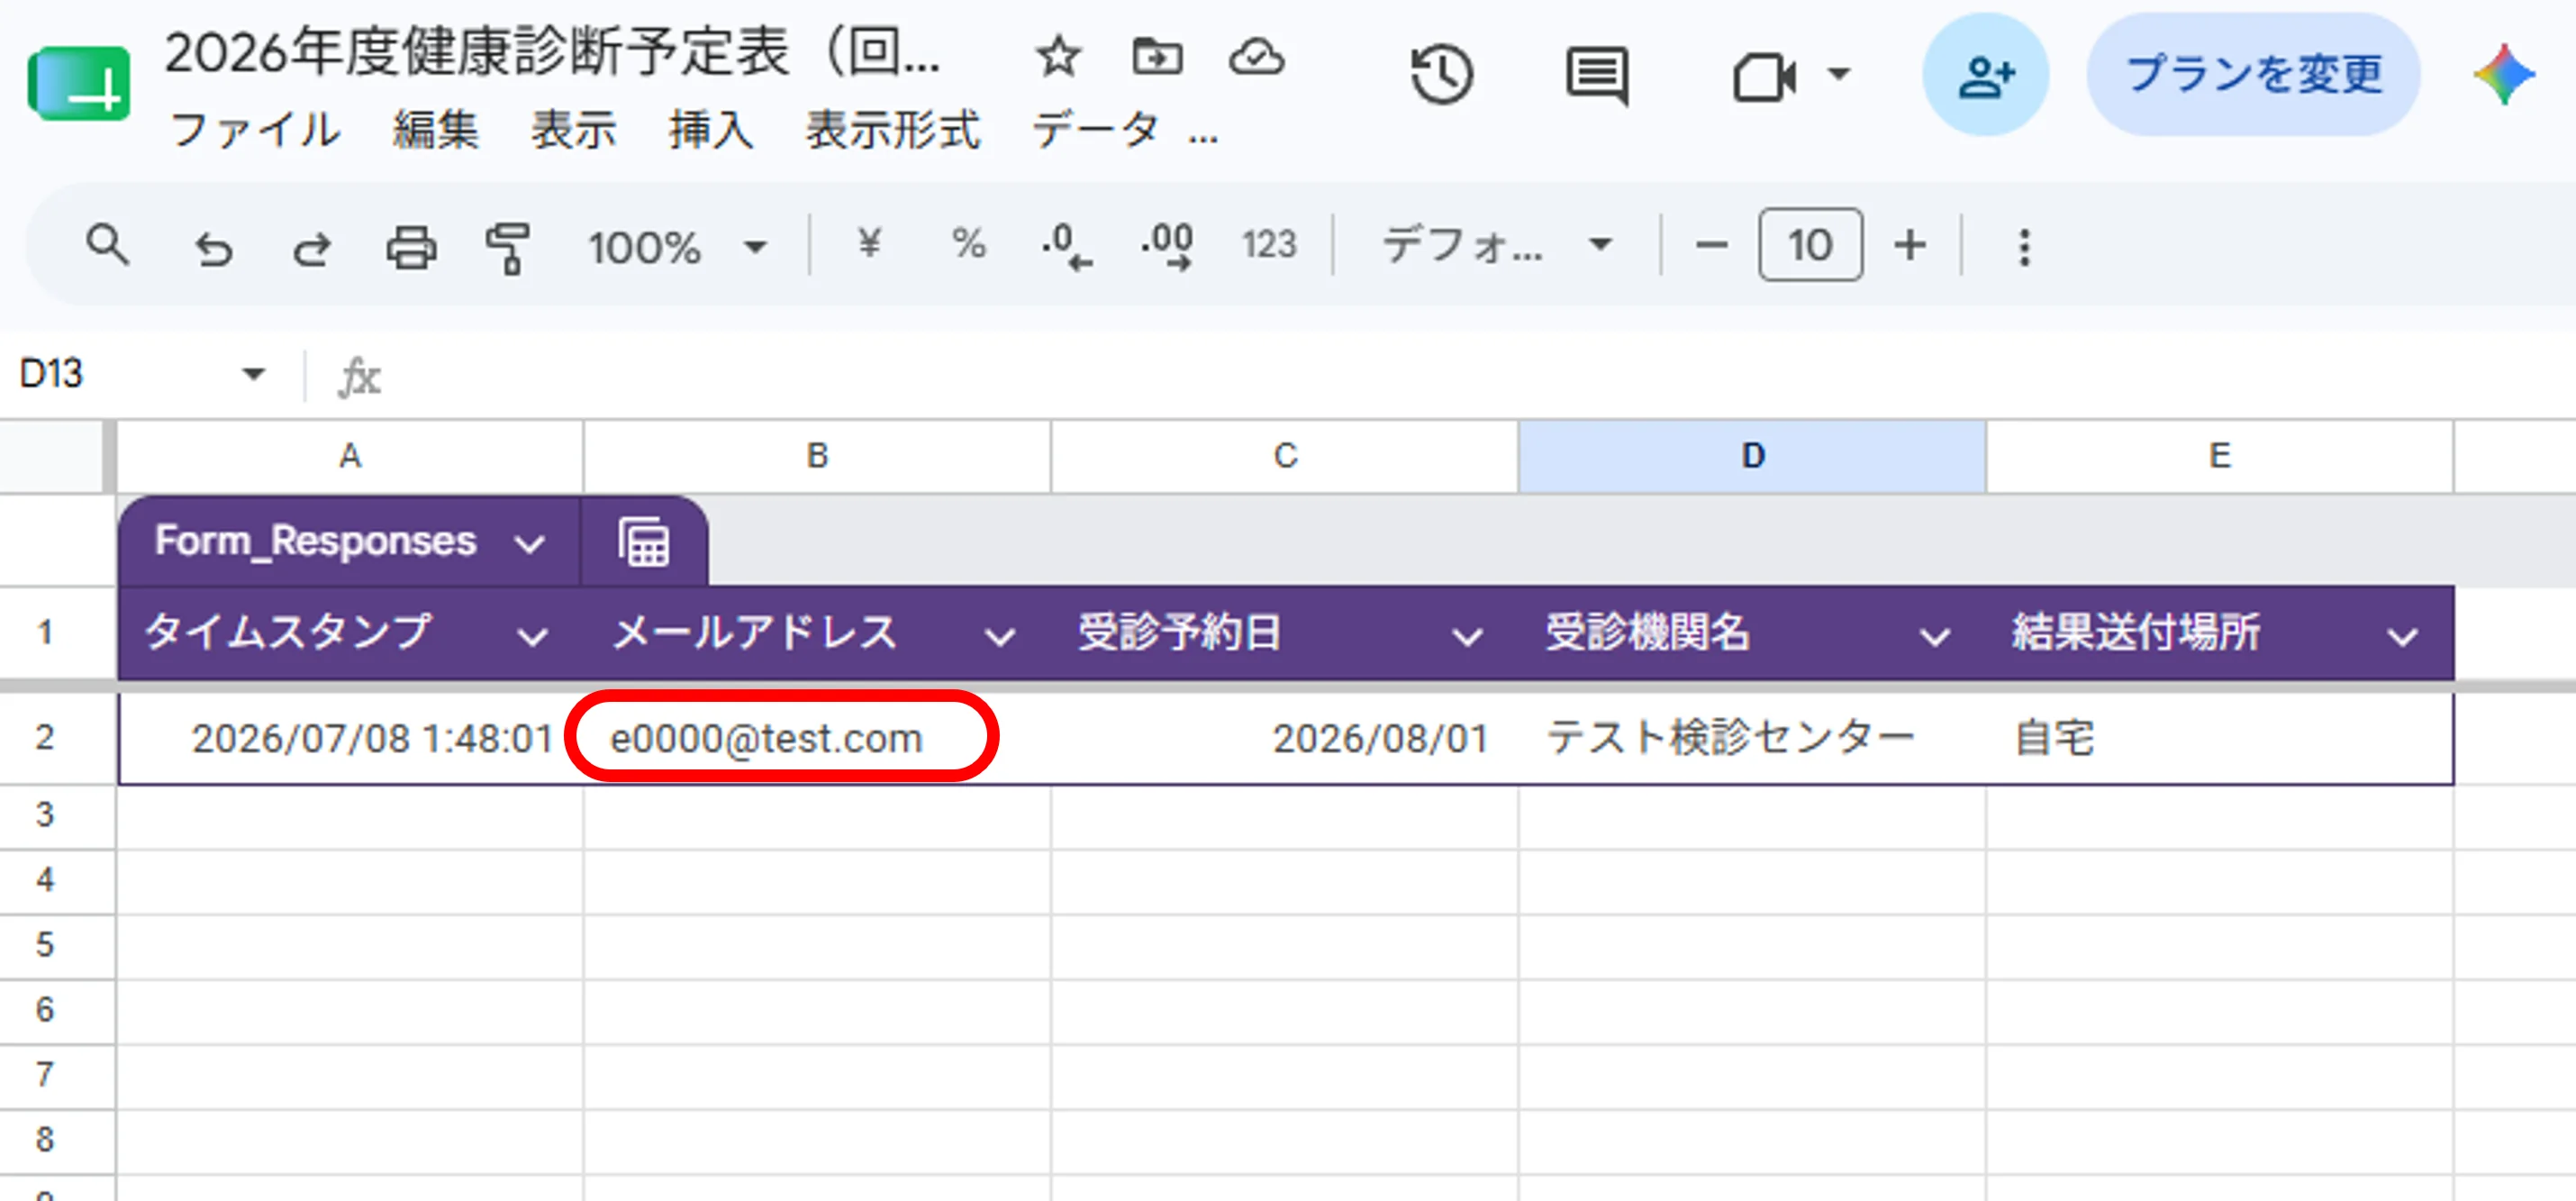2576x1201 pixels.
Task: Open the more toolbar options menu
Action: (2024, 247)
